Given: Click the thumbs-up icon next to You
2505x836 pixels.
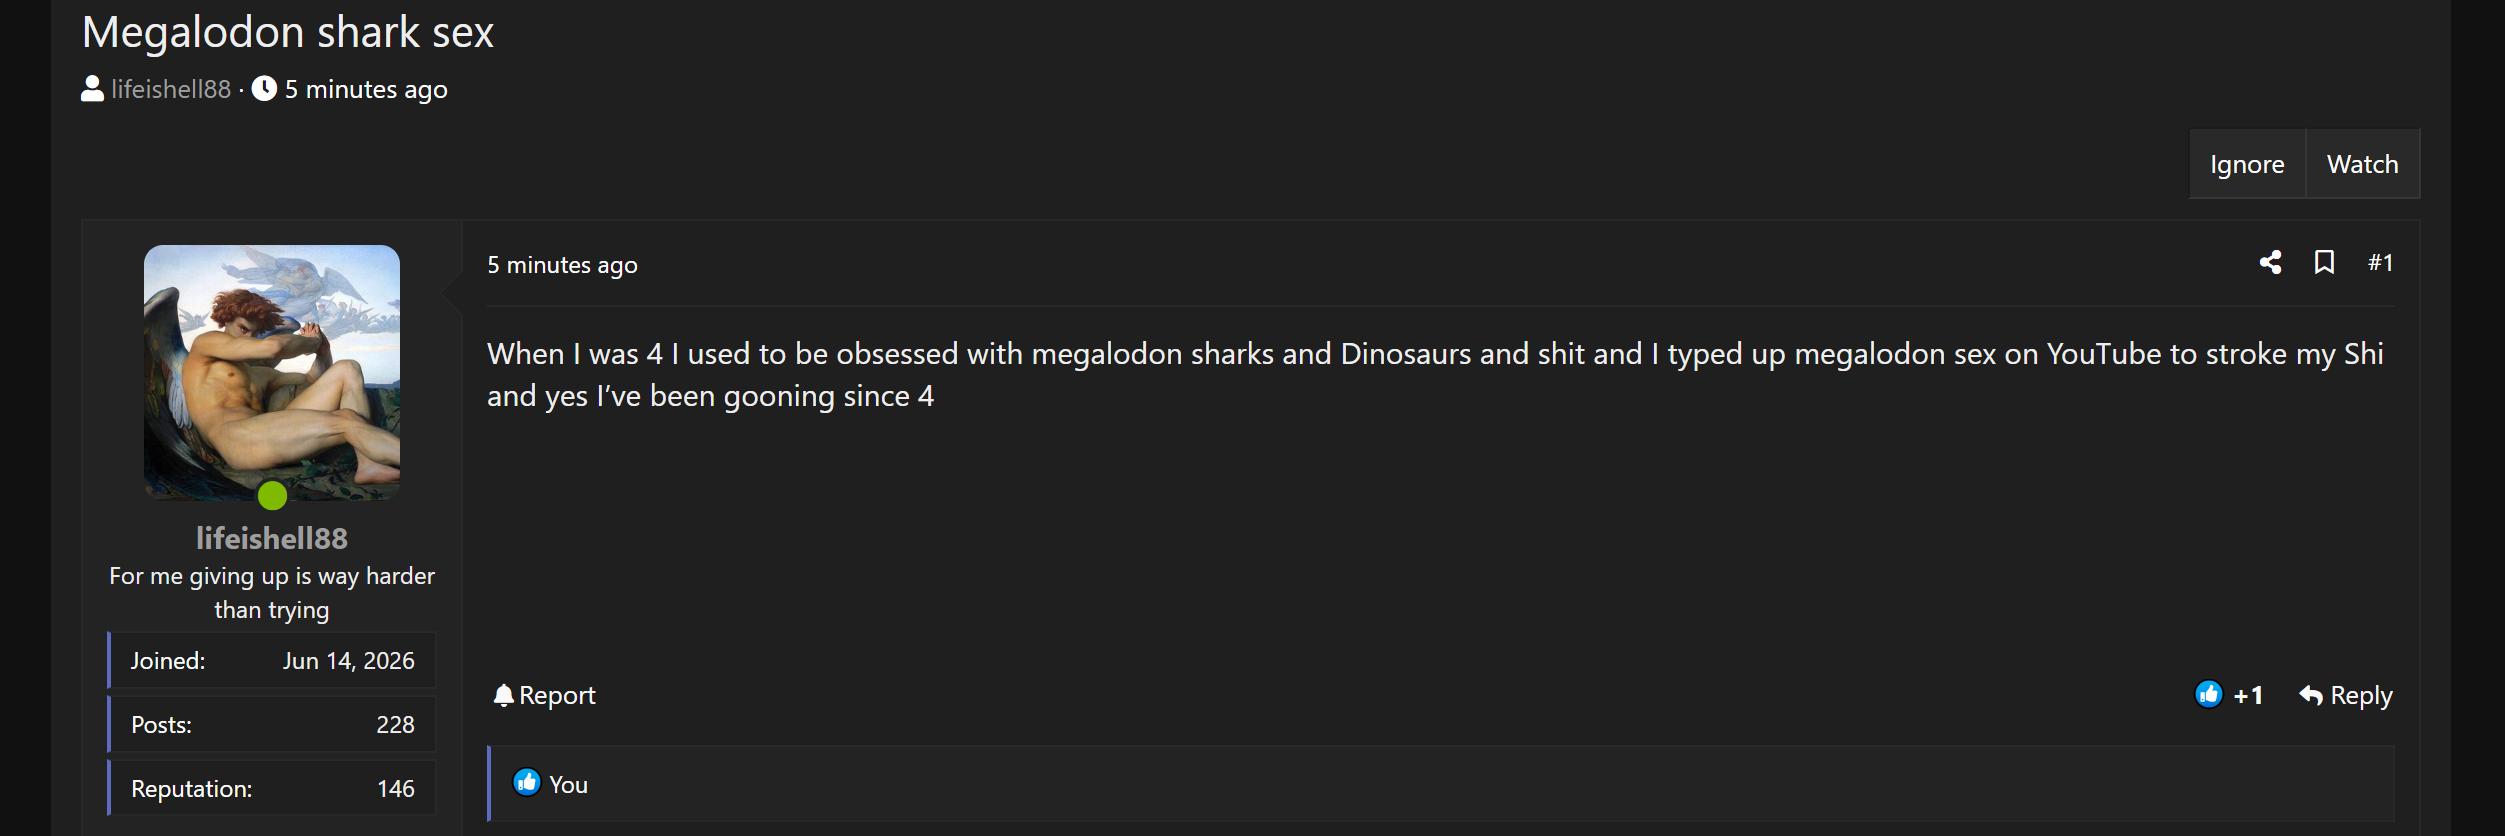Looking at the screenshot, I should tap(527, 782).
